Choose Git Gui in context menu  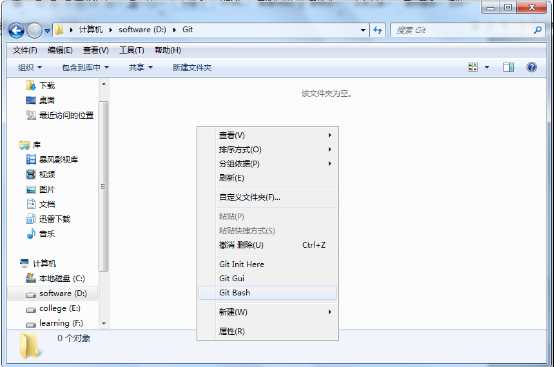[x=267, y=278]
